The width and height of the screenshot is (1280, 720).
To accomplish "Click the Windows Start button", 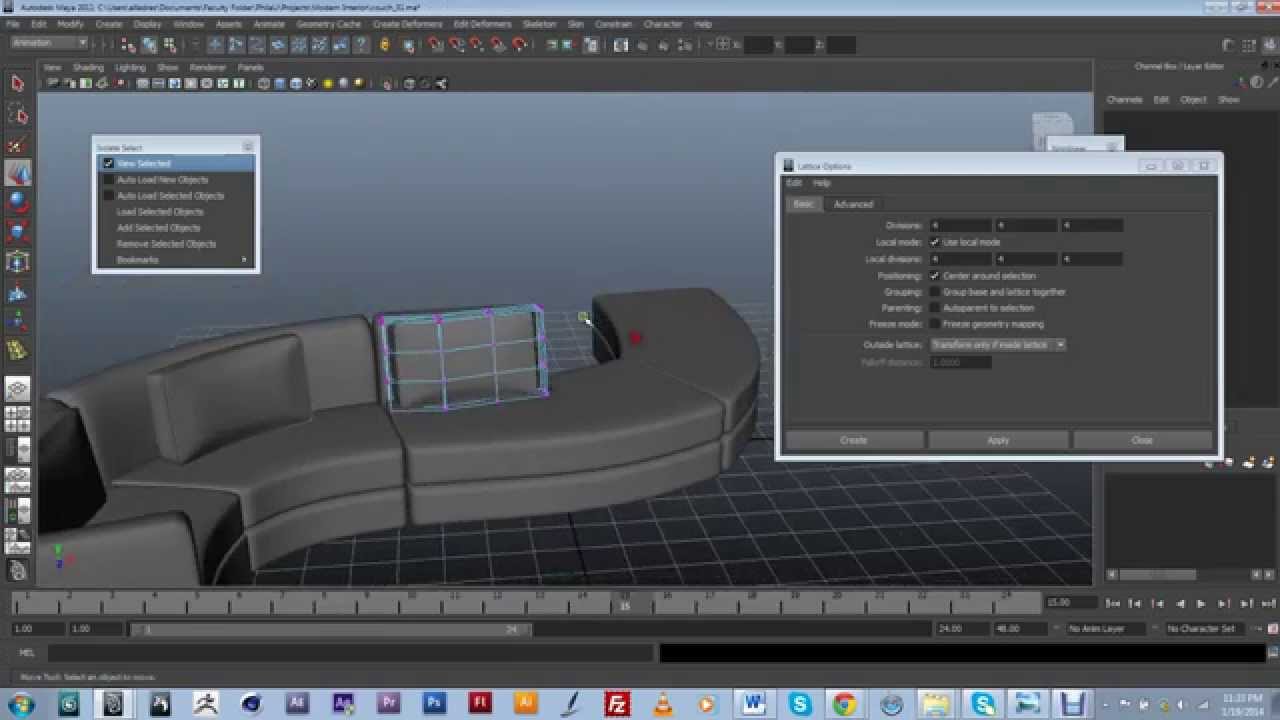I will pos(20,703).
